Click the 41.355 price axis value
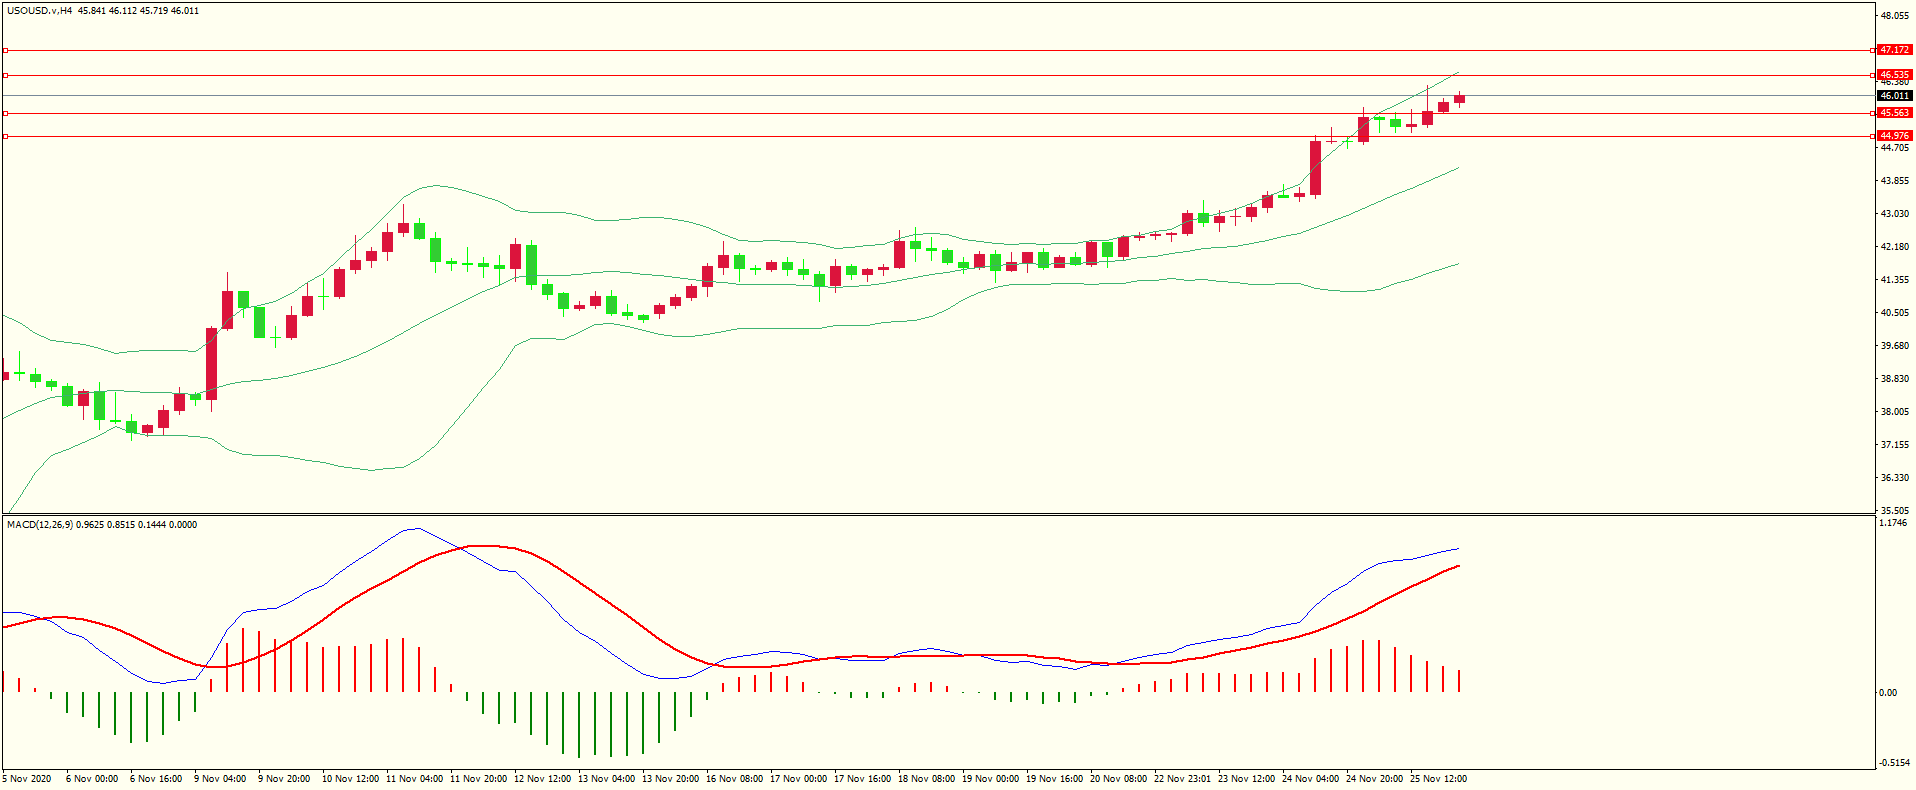Image resolution: width=1916 pixels, height=790 pixels. [1894, 280]
